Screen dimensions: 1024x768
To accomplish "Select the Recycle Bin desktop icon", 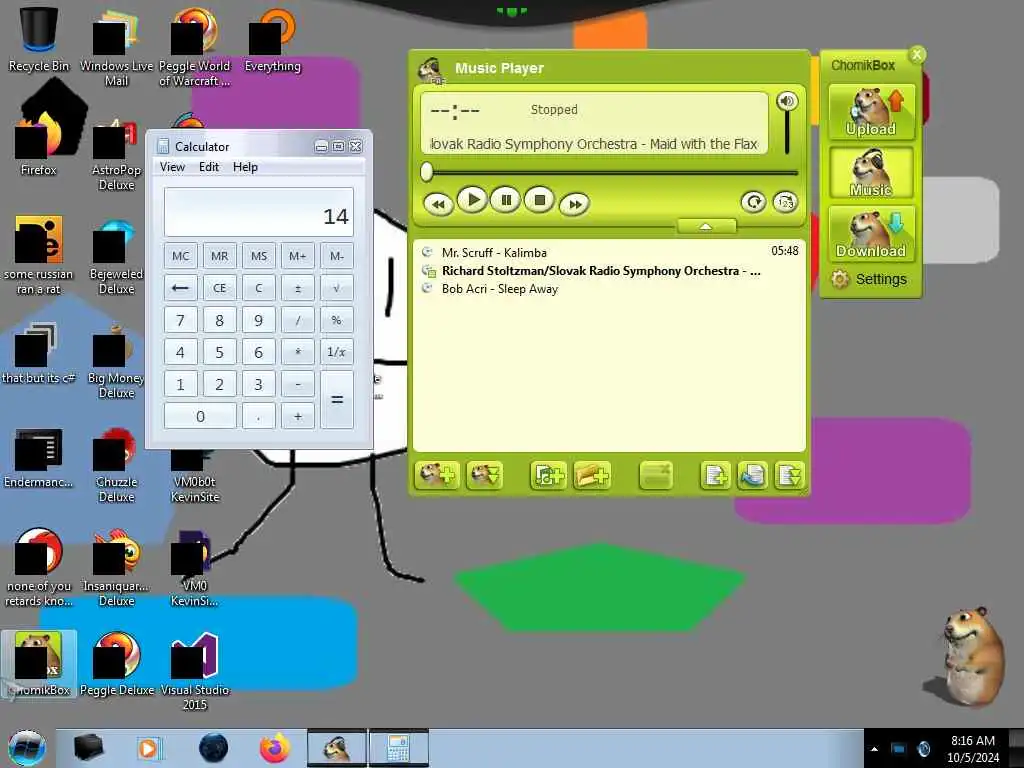I will [x=39, y=39].
